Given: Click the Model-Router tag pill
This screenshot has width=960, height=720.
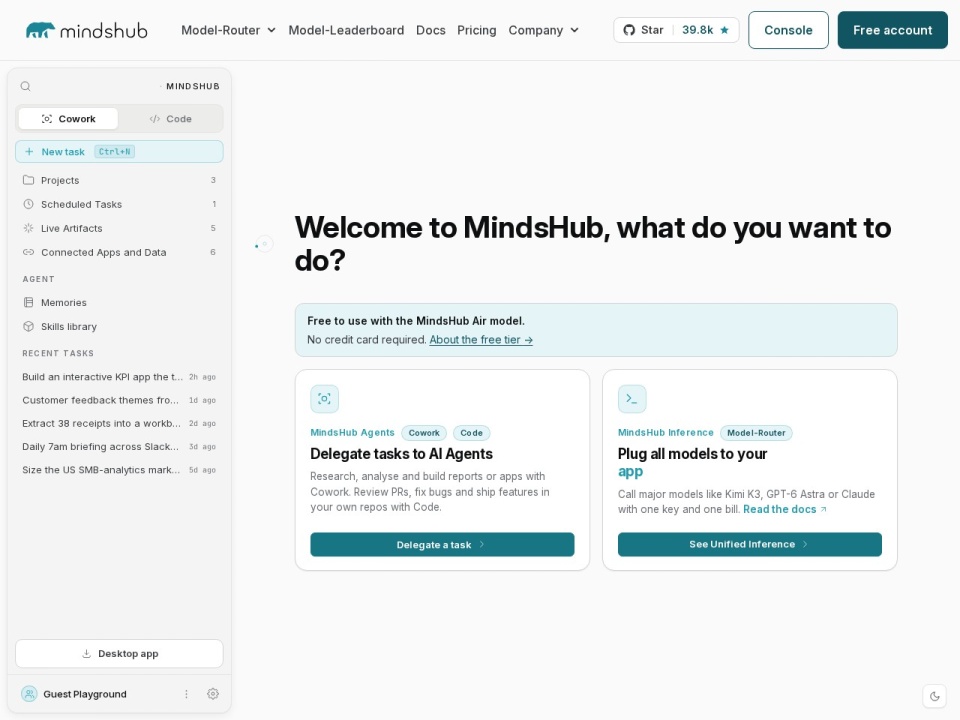Looking at the screenshot, I should tap(756, 433).
